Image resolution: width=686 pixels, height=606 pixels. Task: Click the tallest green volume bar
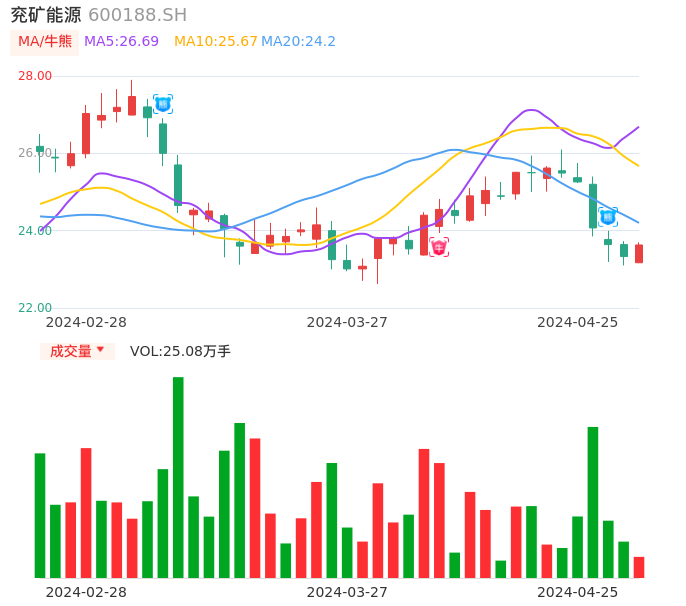click(178, 477)
